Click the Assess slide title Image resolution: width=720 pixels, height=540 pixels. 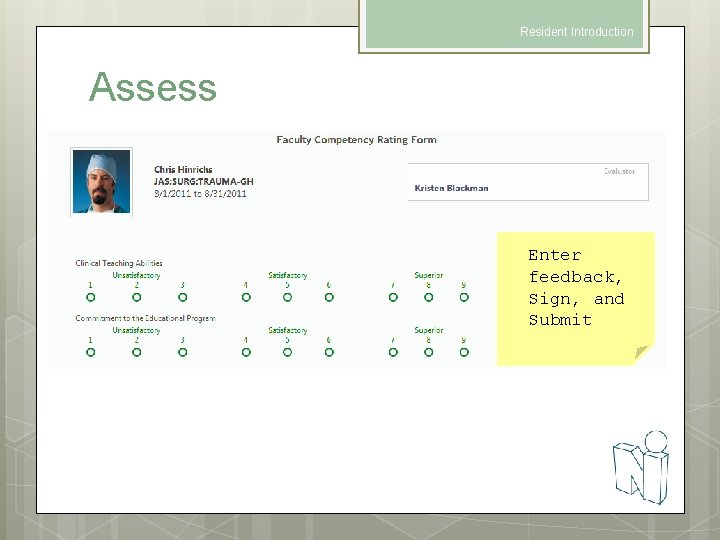(152, 87)
